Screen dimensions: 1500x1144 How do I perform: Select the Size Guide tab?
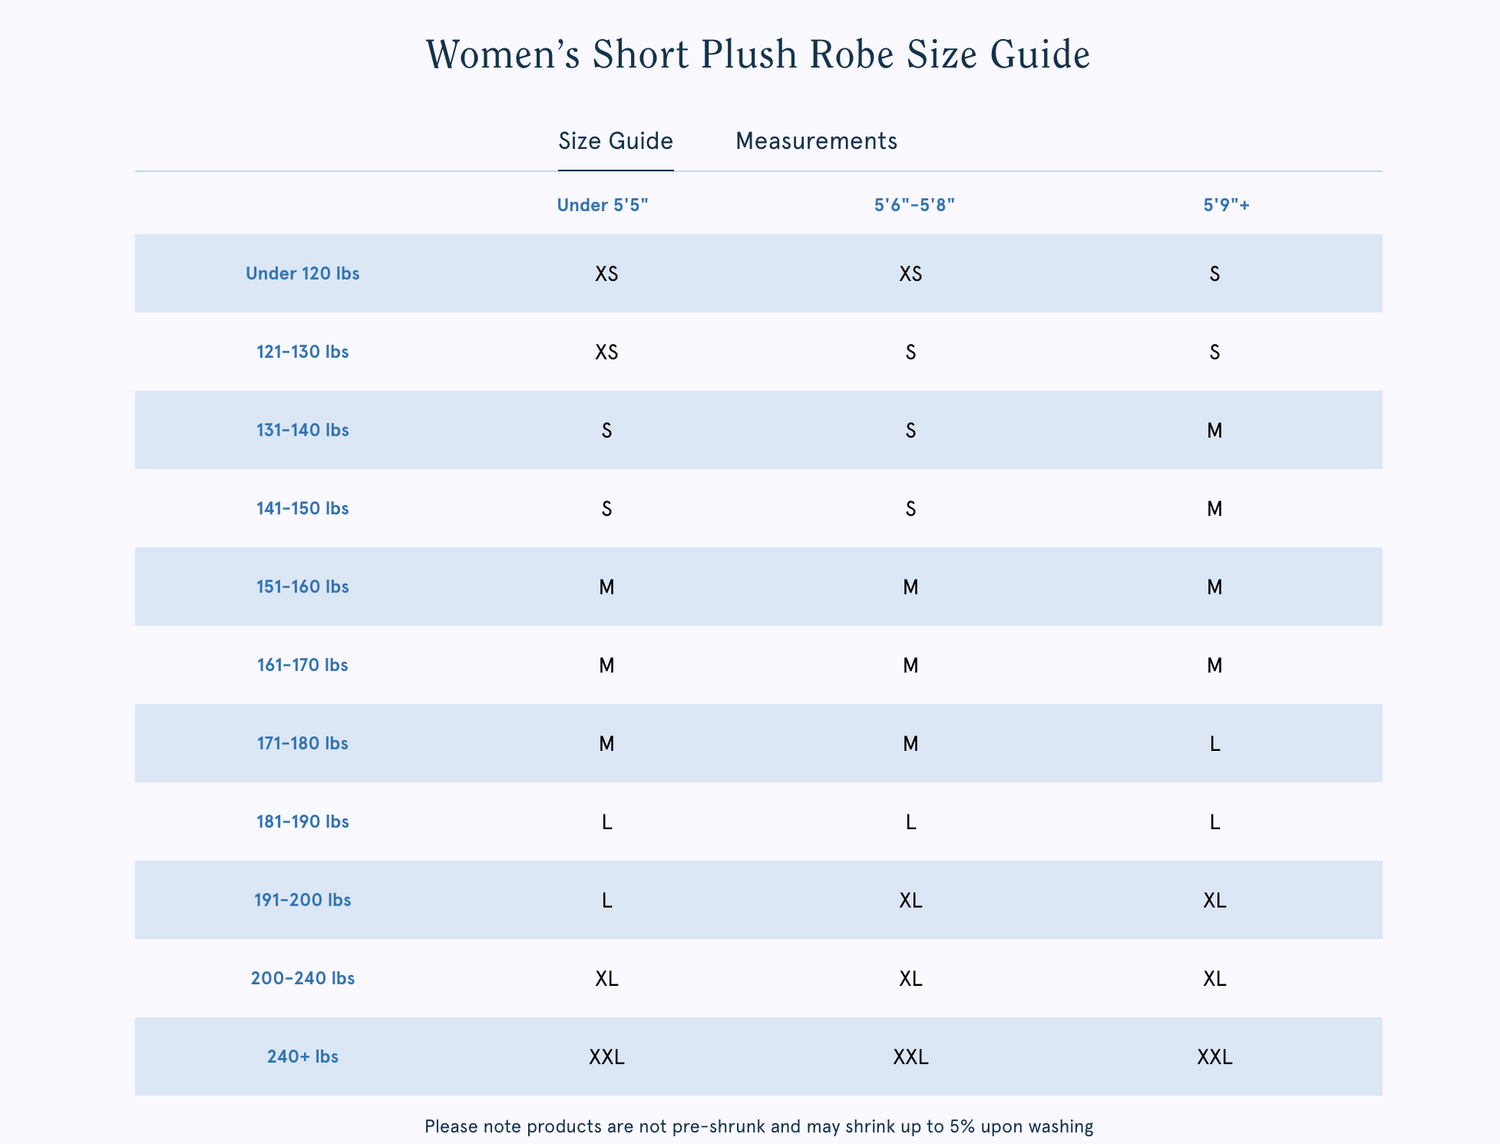(x=615, y=141)
